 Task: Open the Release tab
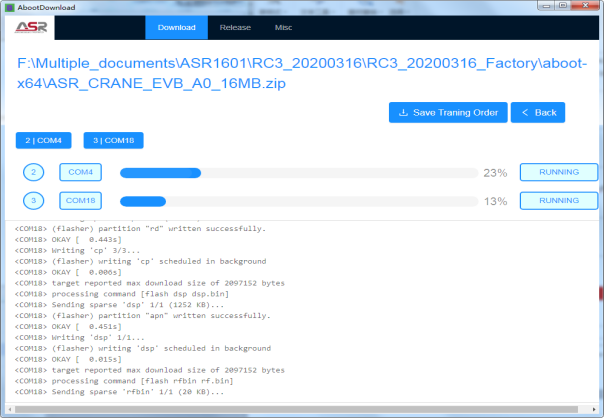[235, 27]
